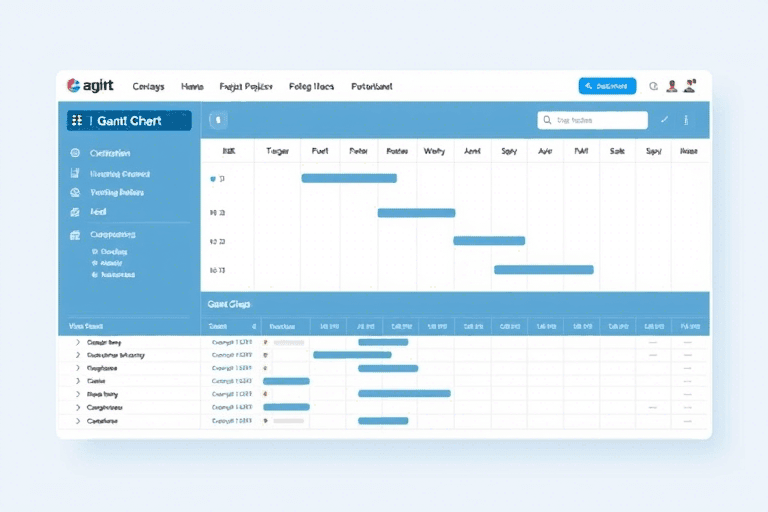Click the circular icon right of blue button
Image resolution: width=768 pixels, height=512 pixels.
click(x=654, y=87)
